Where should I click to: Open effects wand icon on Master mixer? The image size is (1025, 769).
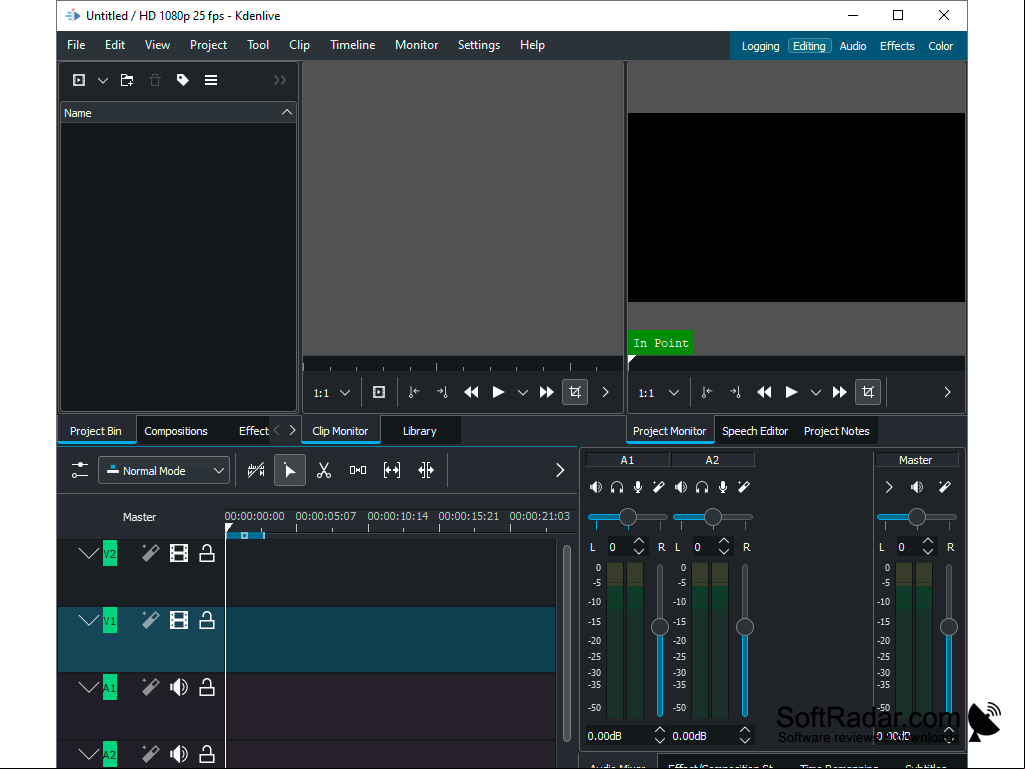point(945,487)
